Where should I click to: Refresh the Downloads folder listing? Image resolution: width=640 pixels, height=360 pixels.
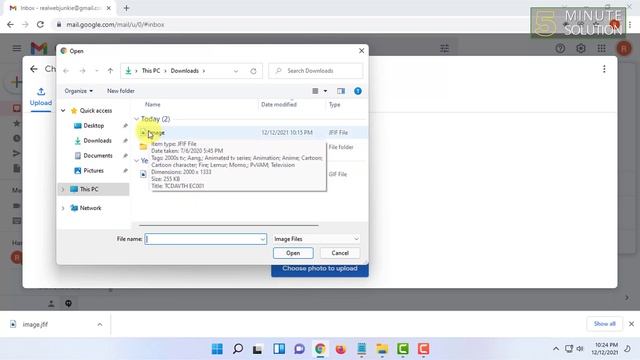[x=253, y=71]
